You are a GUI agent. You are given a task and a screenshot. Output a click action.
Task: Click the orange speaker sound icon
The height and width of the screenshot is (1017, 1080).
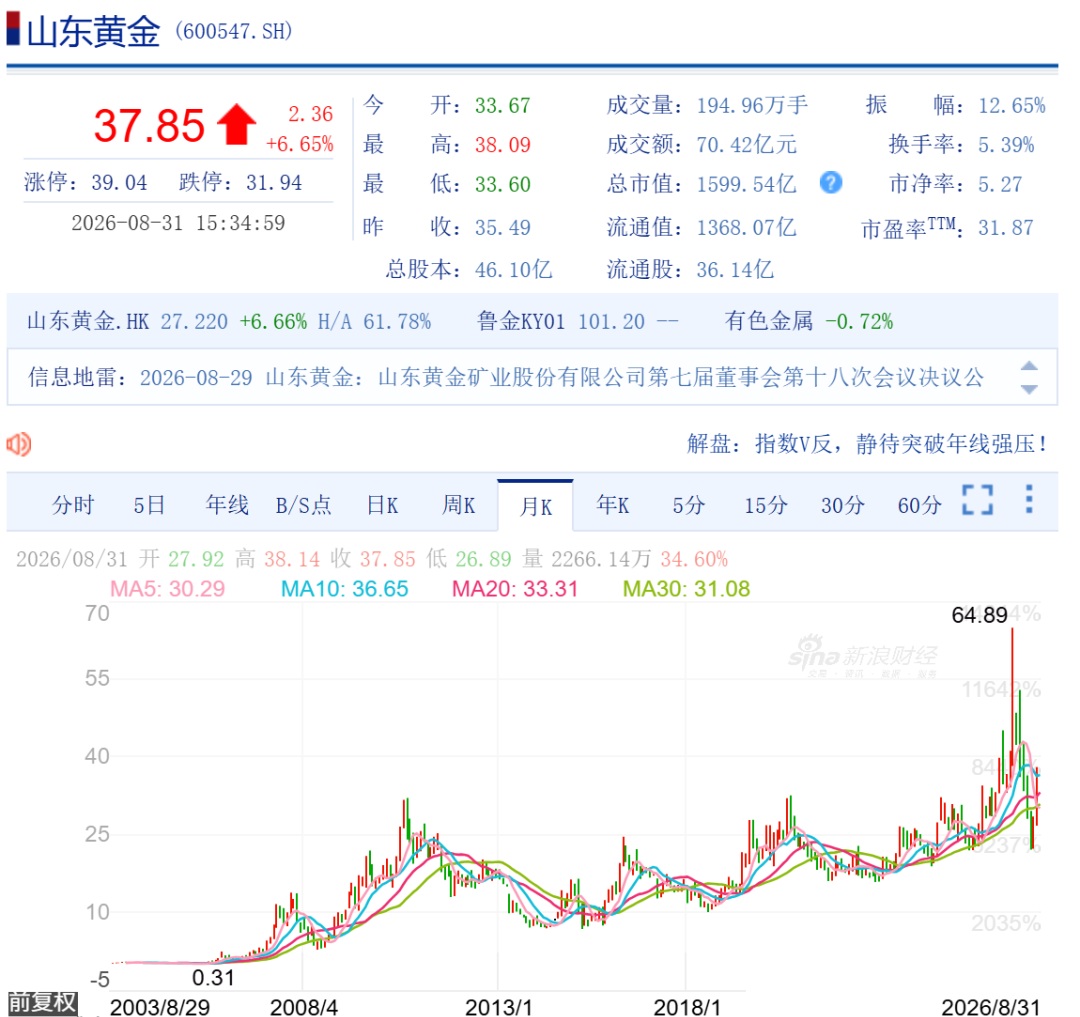click(19, 444)
